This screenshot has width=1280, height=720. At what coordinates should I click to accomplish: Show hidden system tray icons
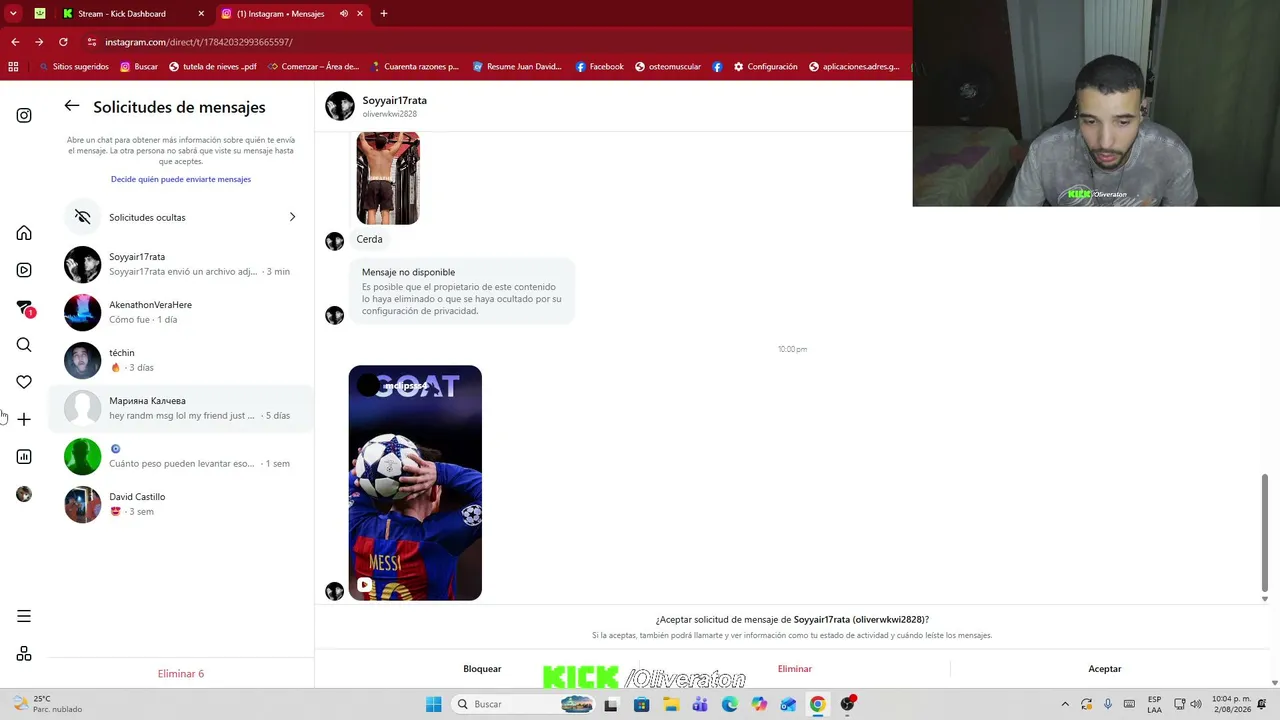pyautogui.click(x=1064, y=704)
